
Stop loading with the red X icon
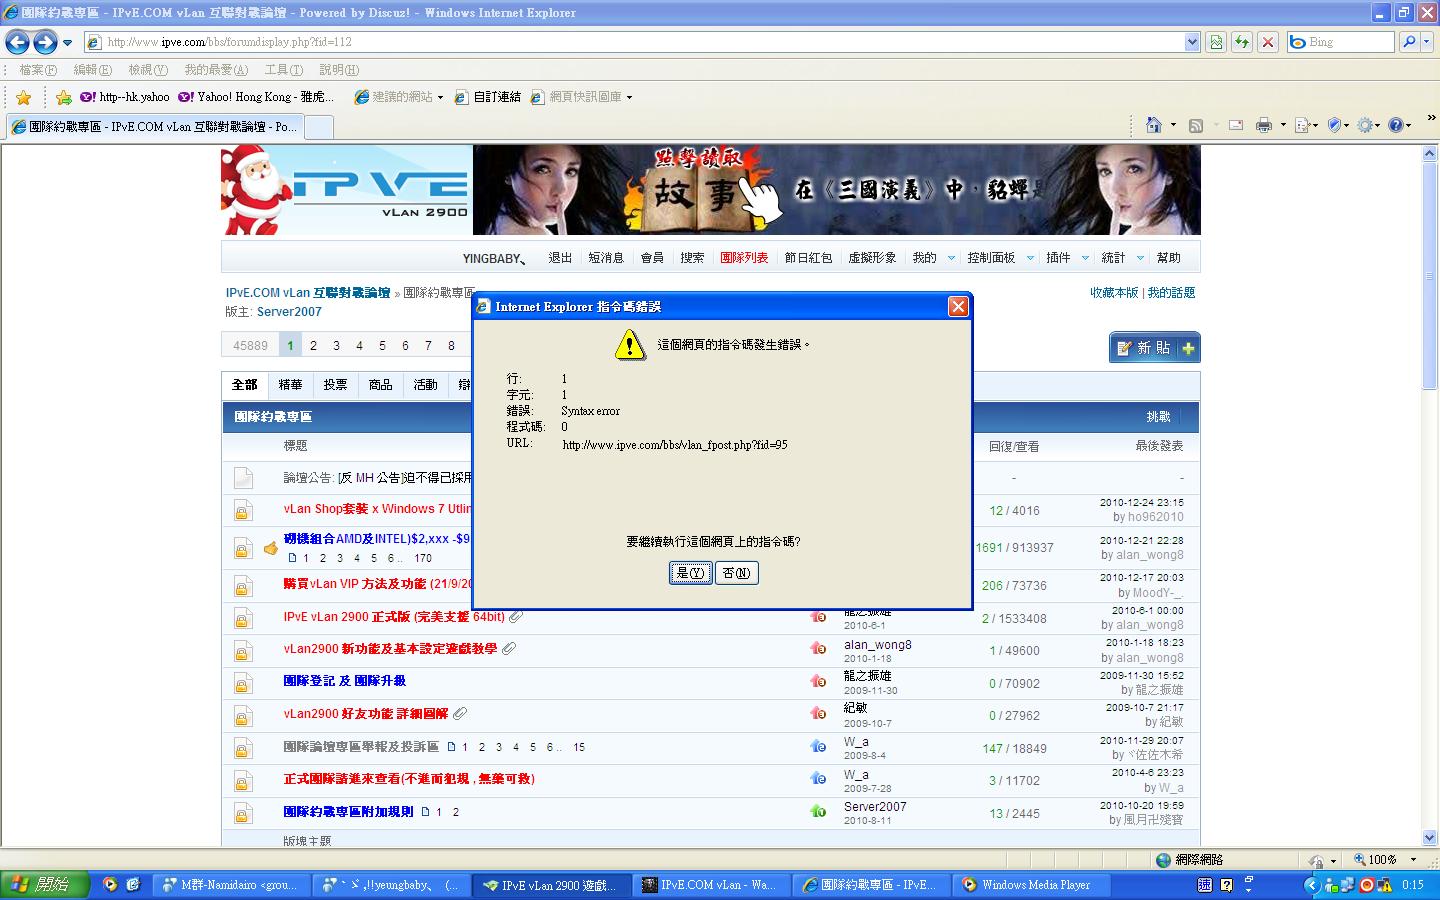1268,42
